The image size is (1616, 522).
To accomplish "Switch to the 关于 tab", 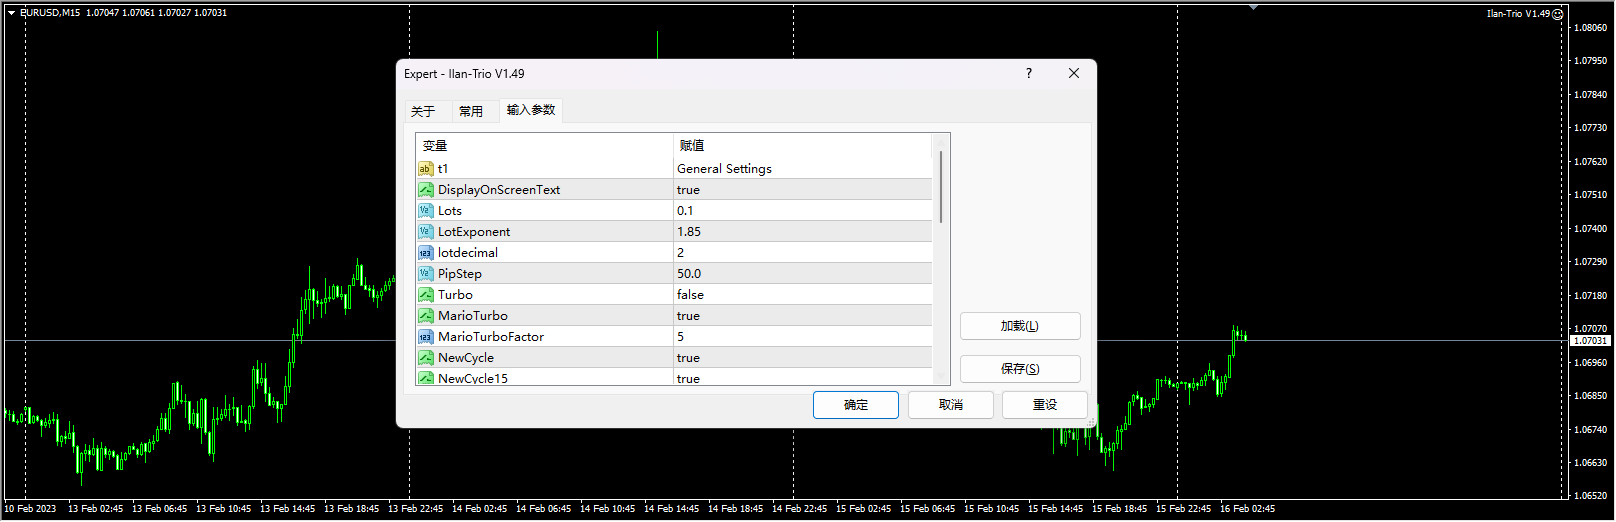I will [423, 111].
